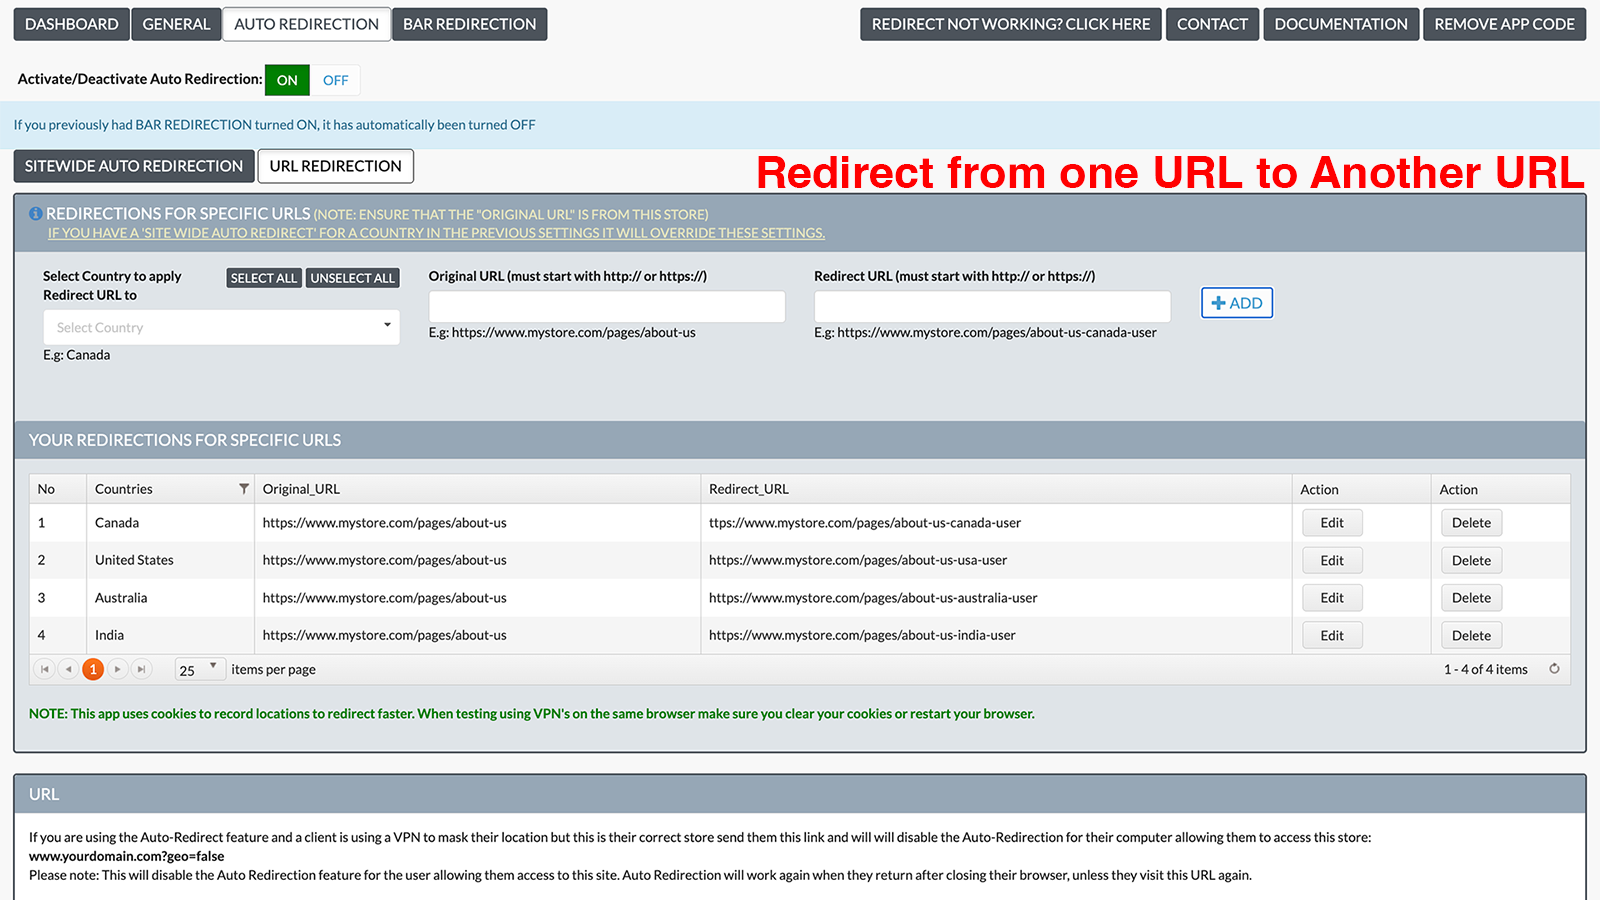Click the info icon beside Redirections heading
The width and height of the screenshot is (1600, 900).
(x=35, y=212)
